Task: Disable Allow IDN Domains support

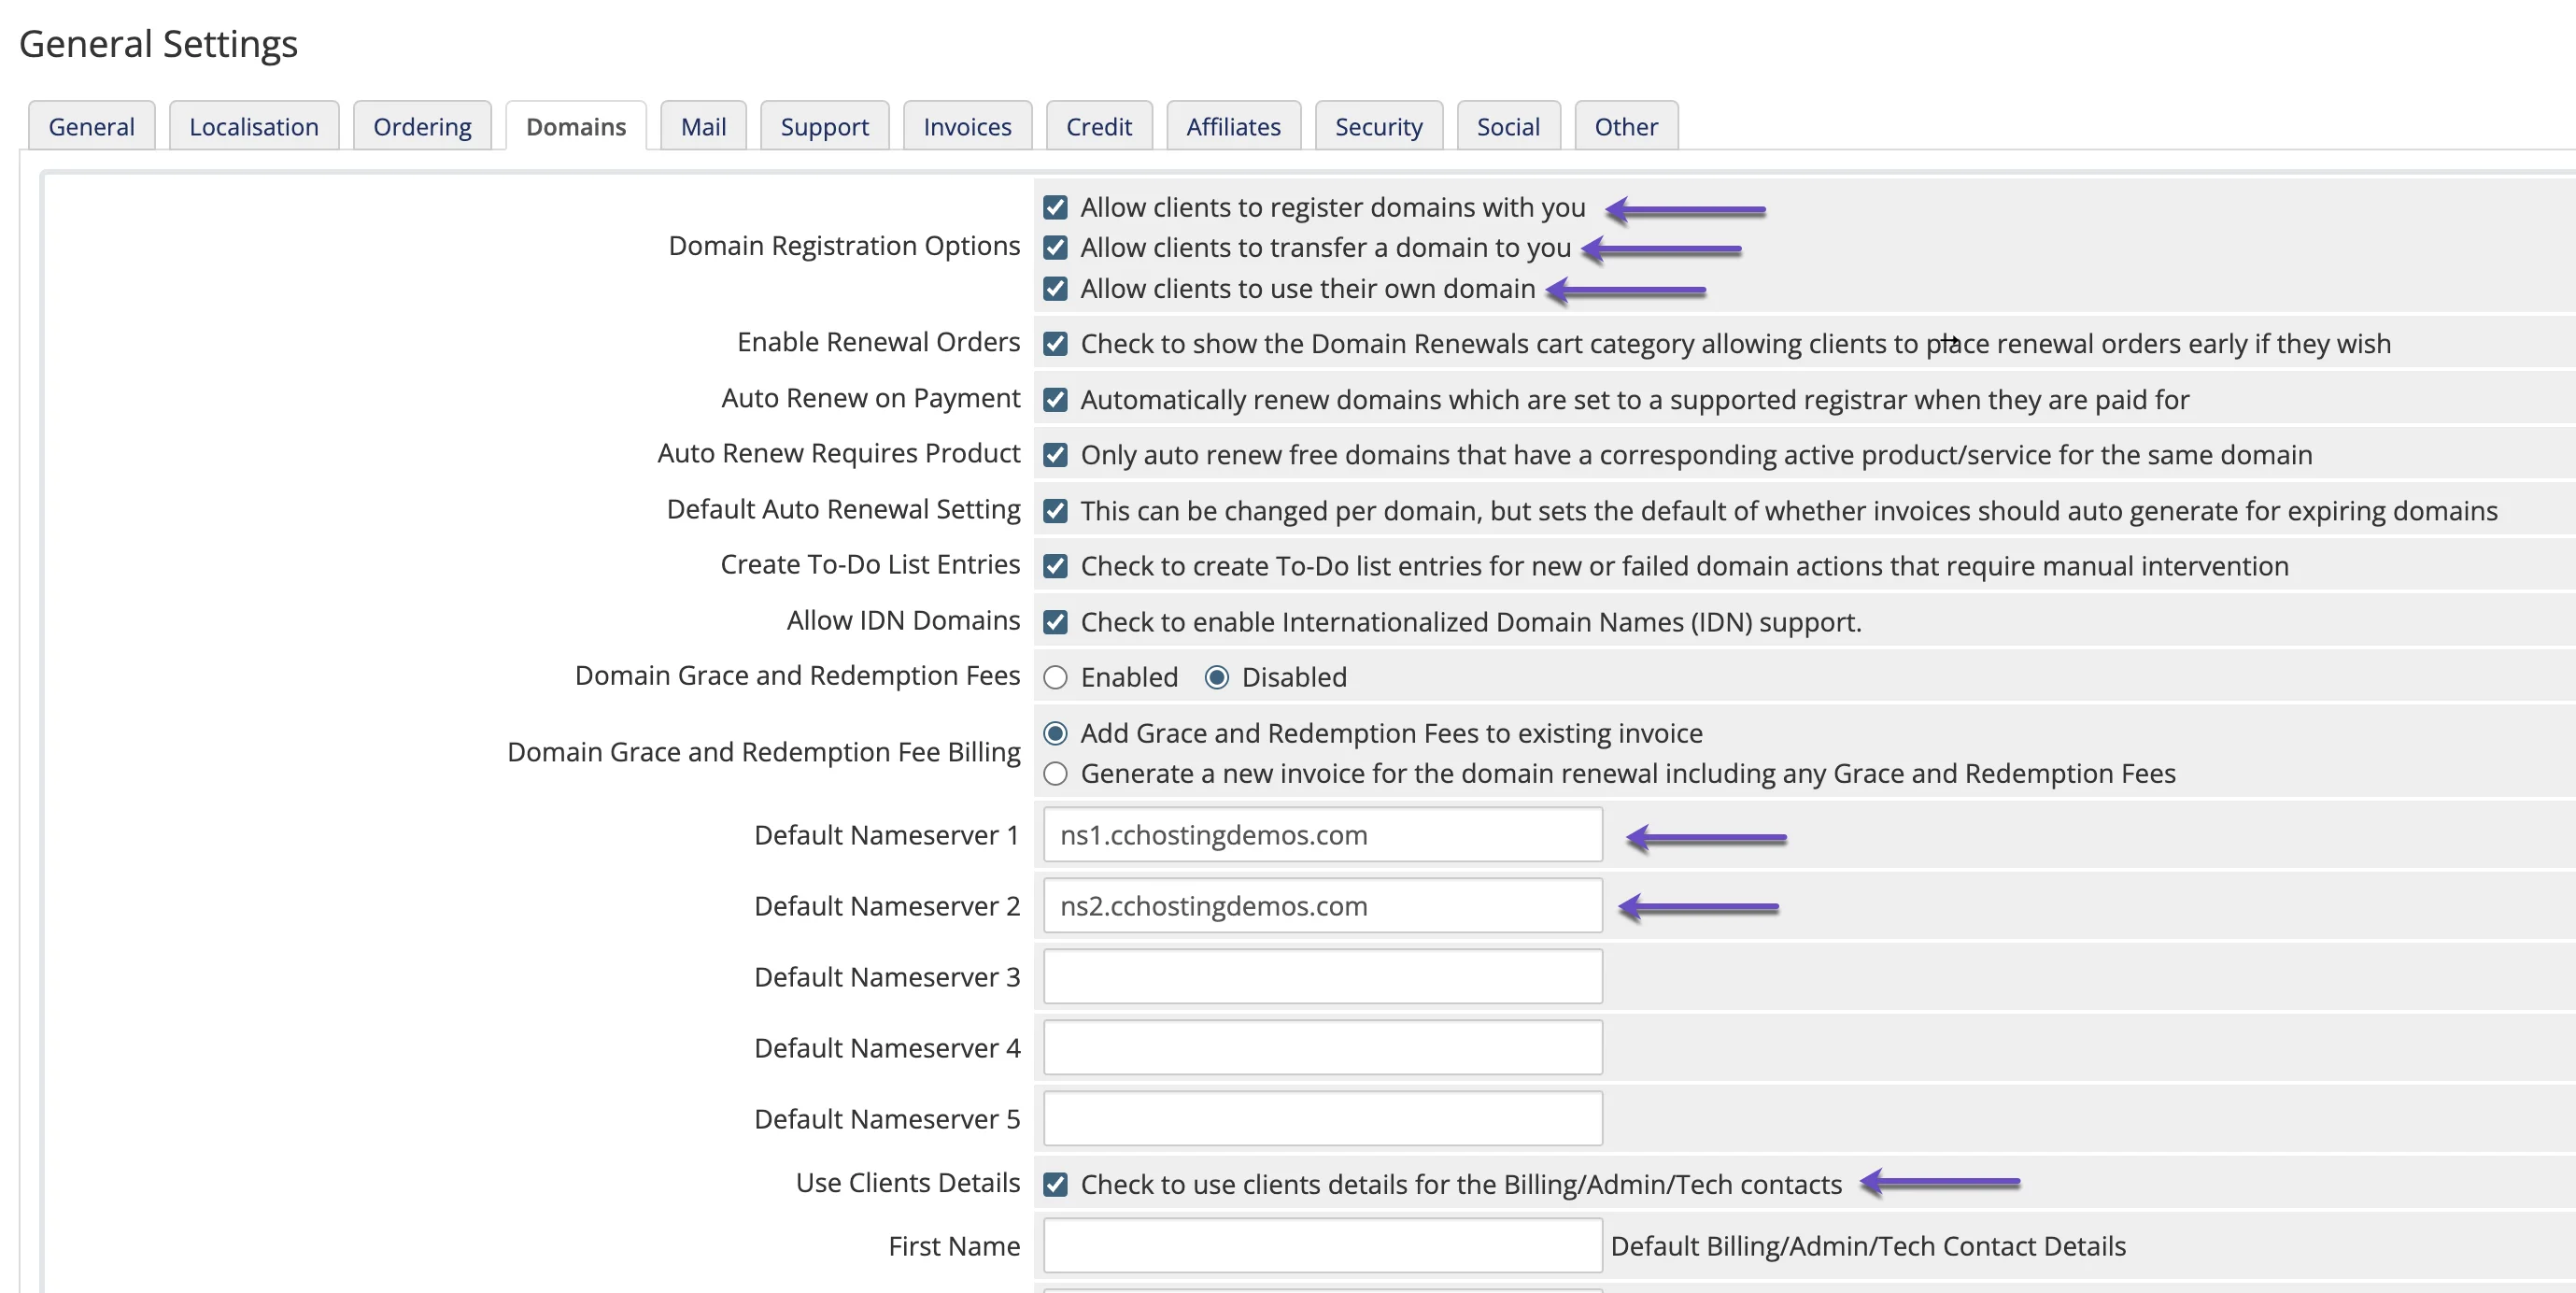Action: click(x=1055, y=621)
